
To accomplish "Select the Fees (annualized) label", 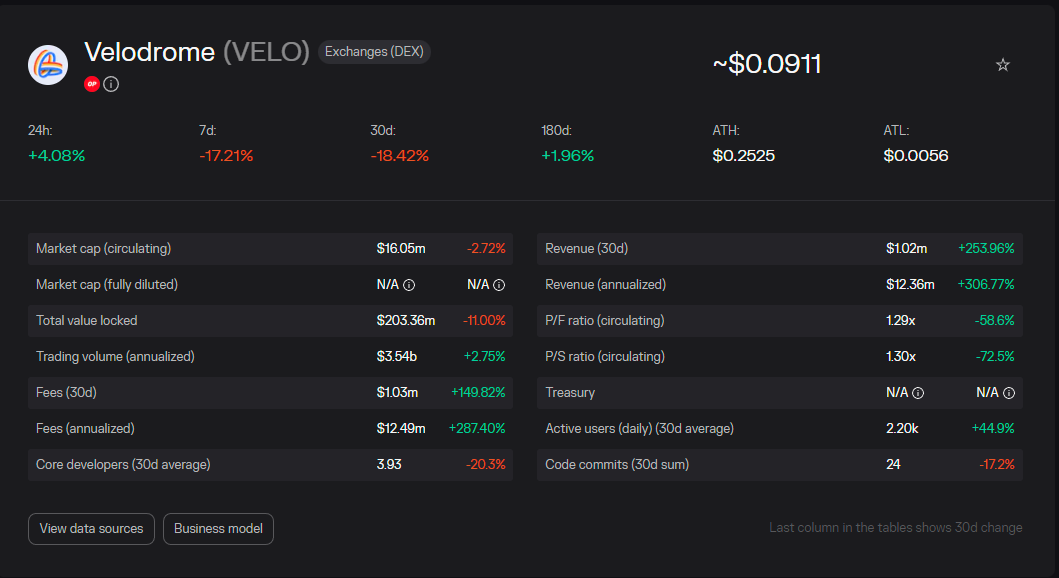I will click(x=85, y=429).
